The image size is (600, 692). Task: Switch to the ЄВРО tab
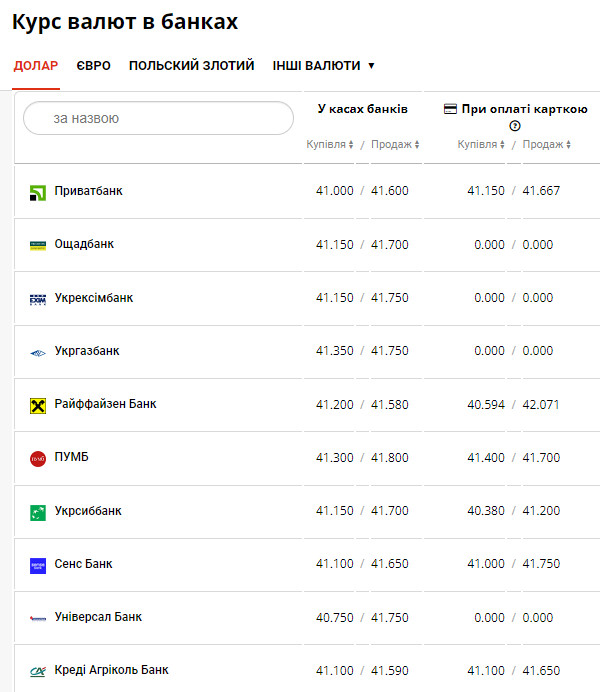tap(93, 66)
